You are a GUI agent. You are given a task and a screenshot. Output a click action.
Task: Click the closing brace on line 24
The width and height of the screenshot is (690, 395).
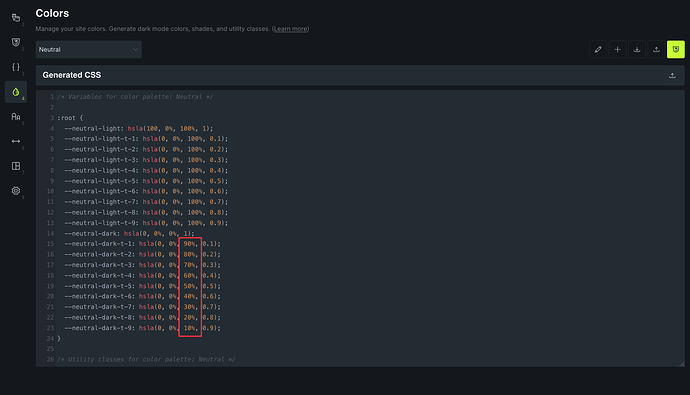[x=59, y=338]
